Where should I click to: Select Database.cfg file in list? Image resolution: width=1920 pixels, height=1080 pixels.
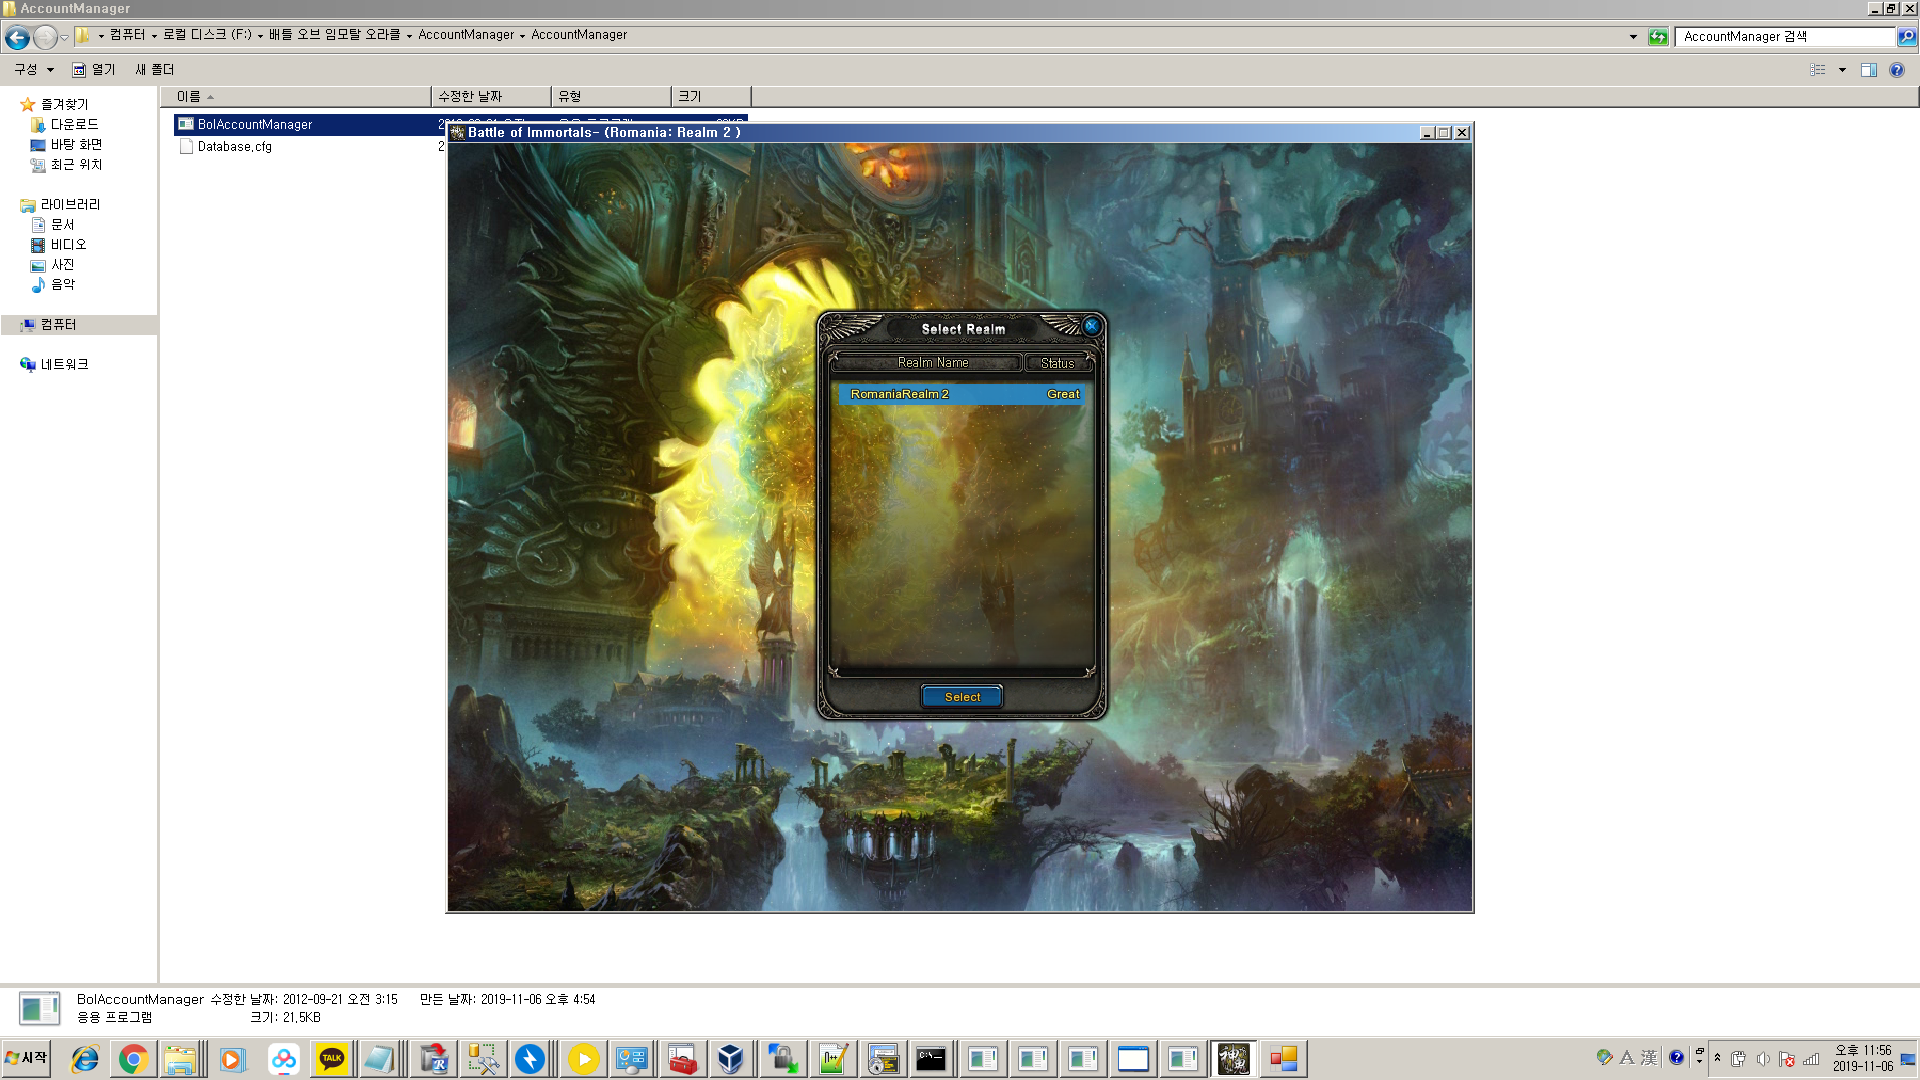[234, 147]
